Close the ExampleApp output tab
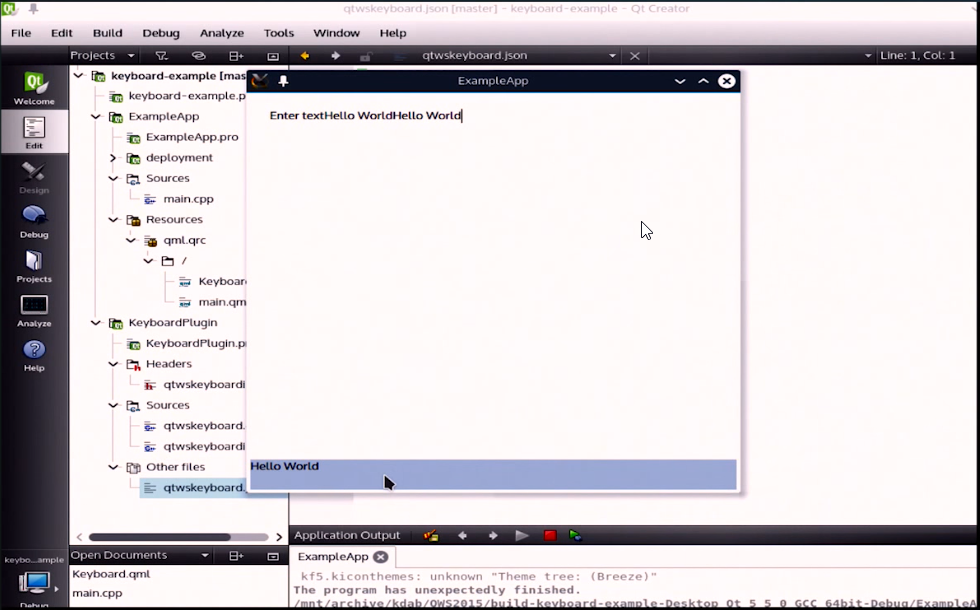The height and width of the screenshot is (610, 980). tap(381, 557)
